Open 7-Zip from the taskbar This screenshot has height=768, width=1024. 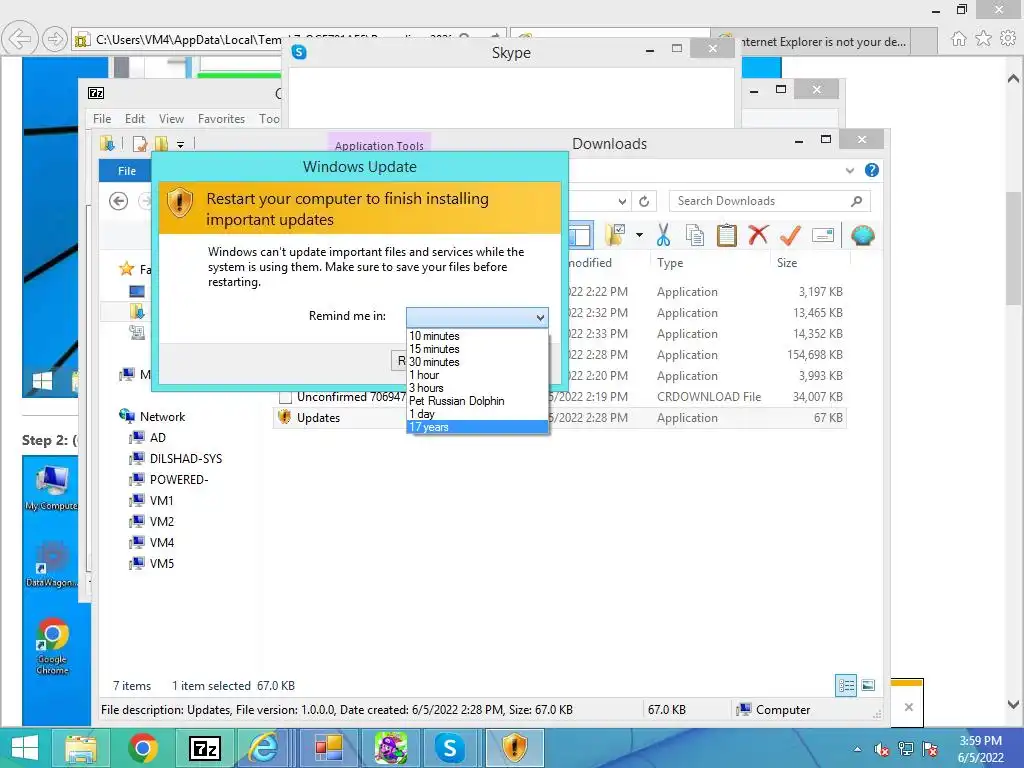(x=204, y=748)
